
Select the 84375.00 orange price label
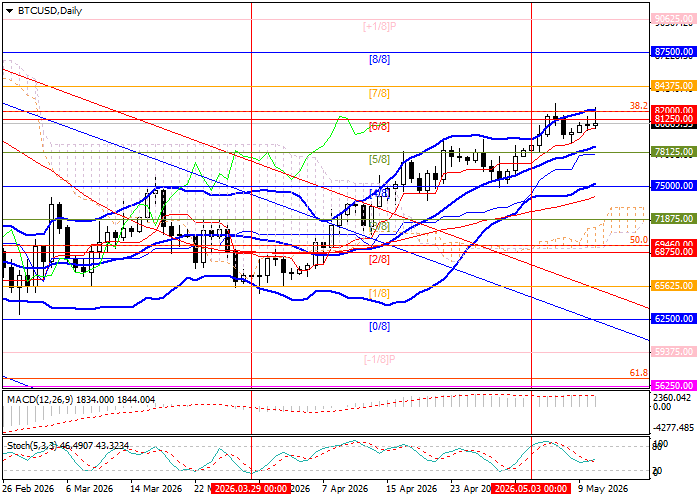click(674, 86)
